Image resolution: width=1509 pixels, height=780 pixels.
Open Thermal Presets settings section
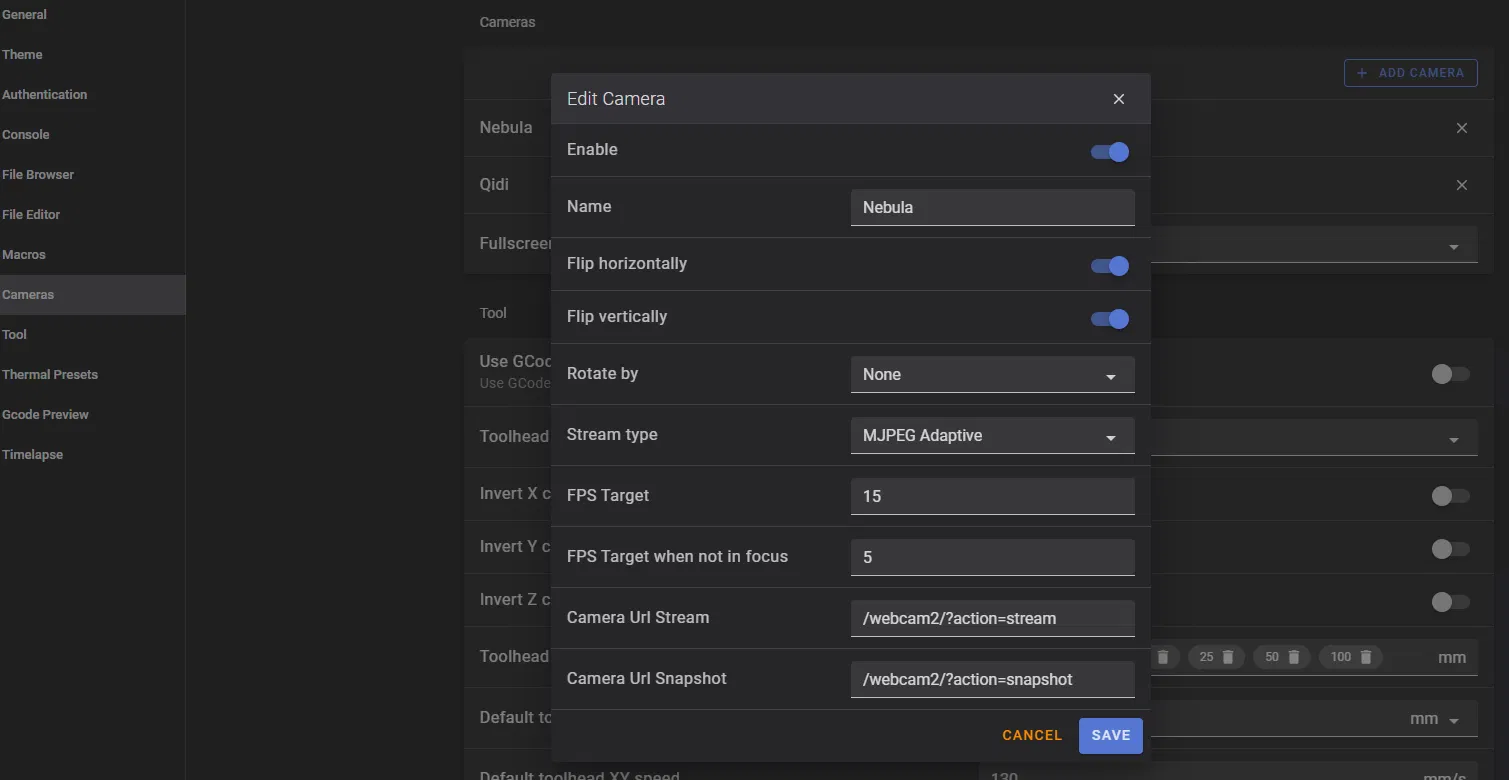50,375
